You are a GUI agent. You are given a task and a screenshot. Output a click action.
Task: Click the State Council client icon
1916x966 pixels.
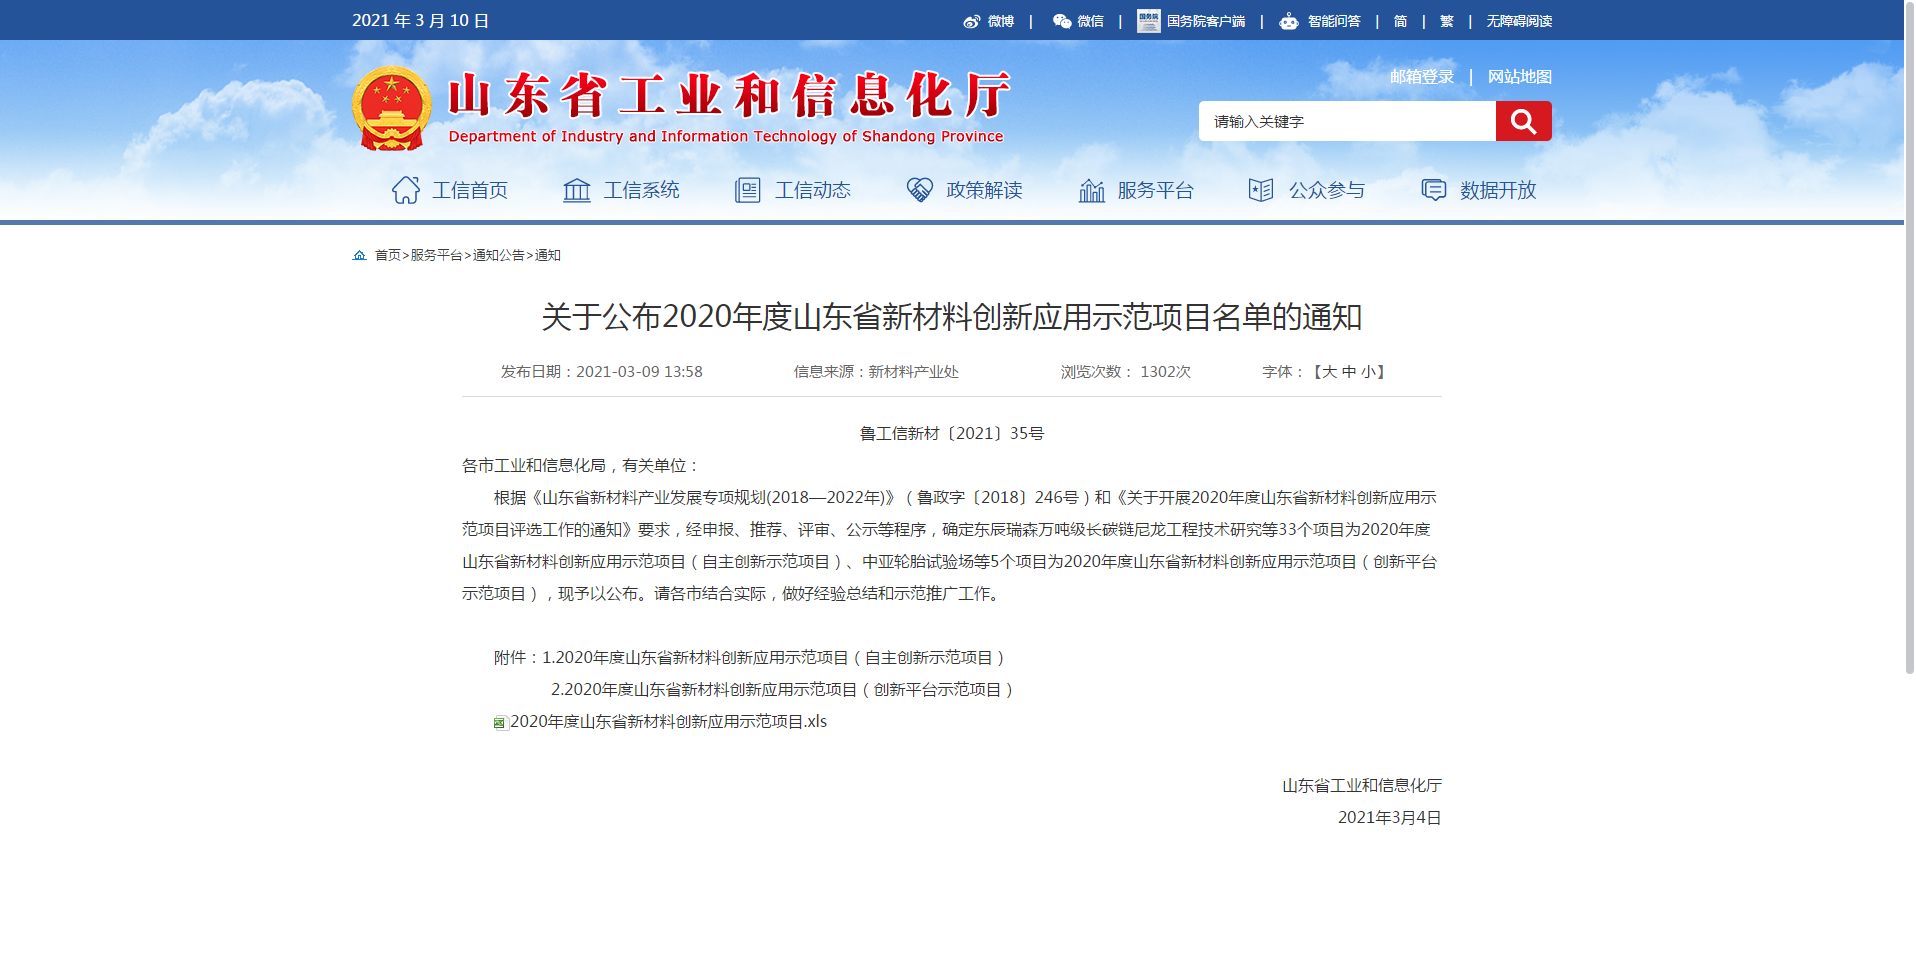click(x=1148, y=21)
